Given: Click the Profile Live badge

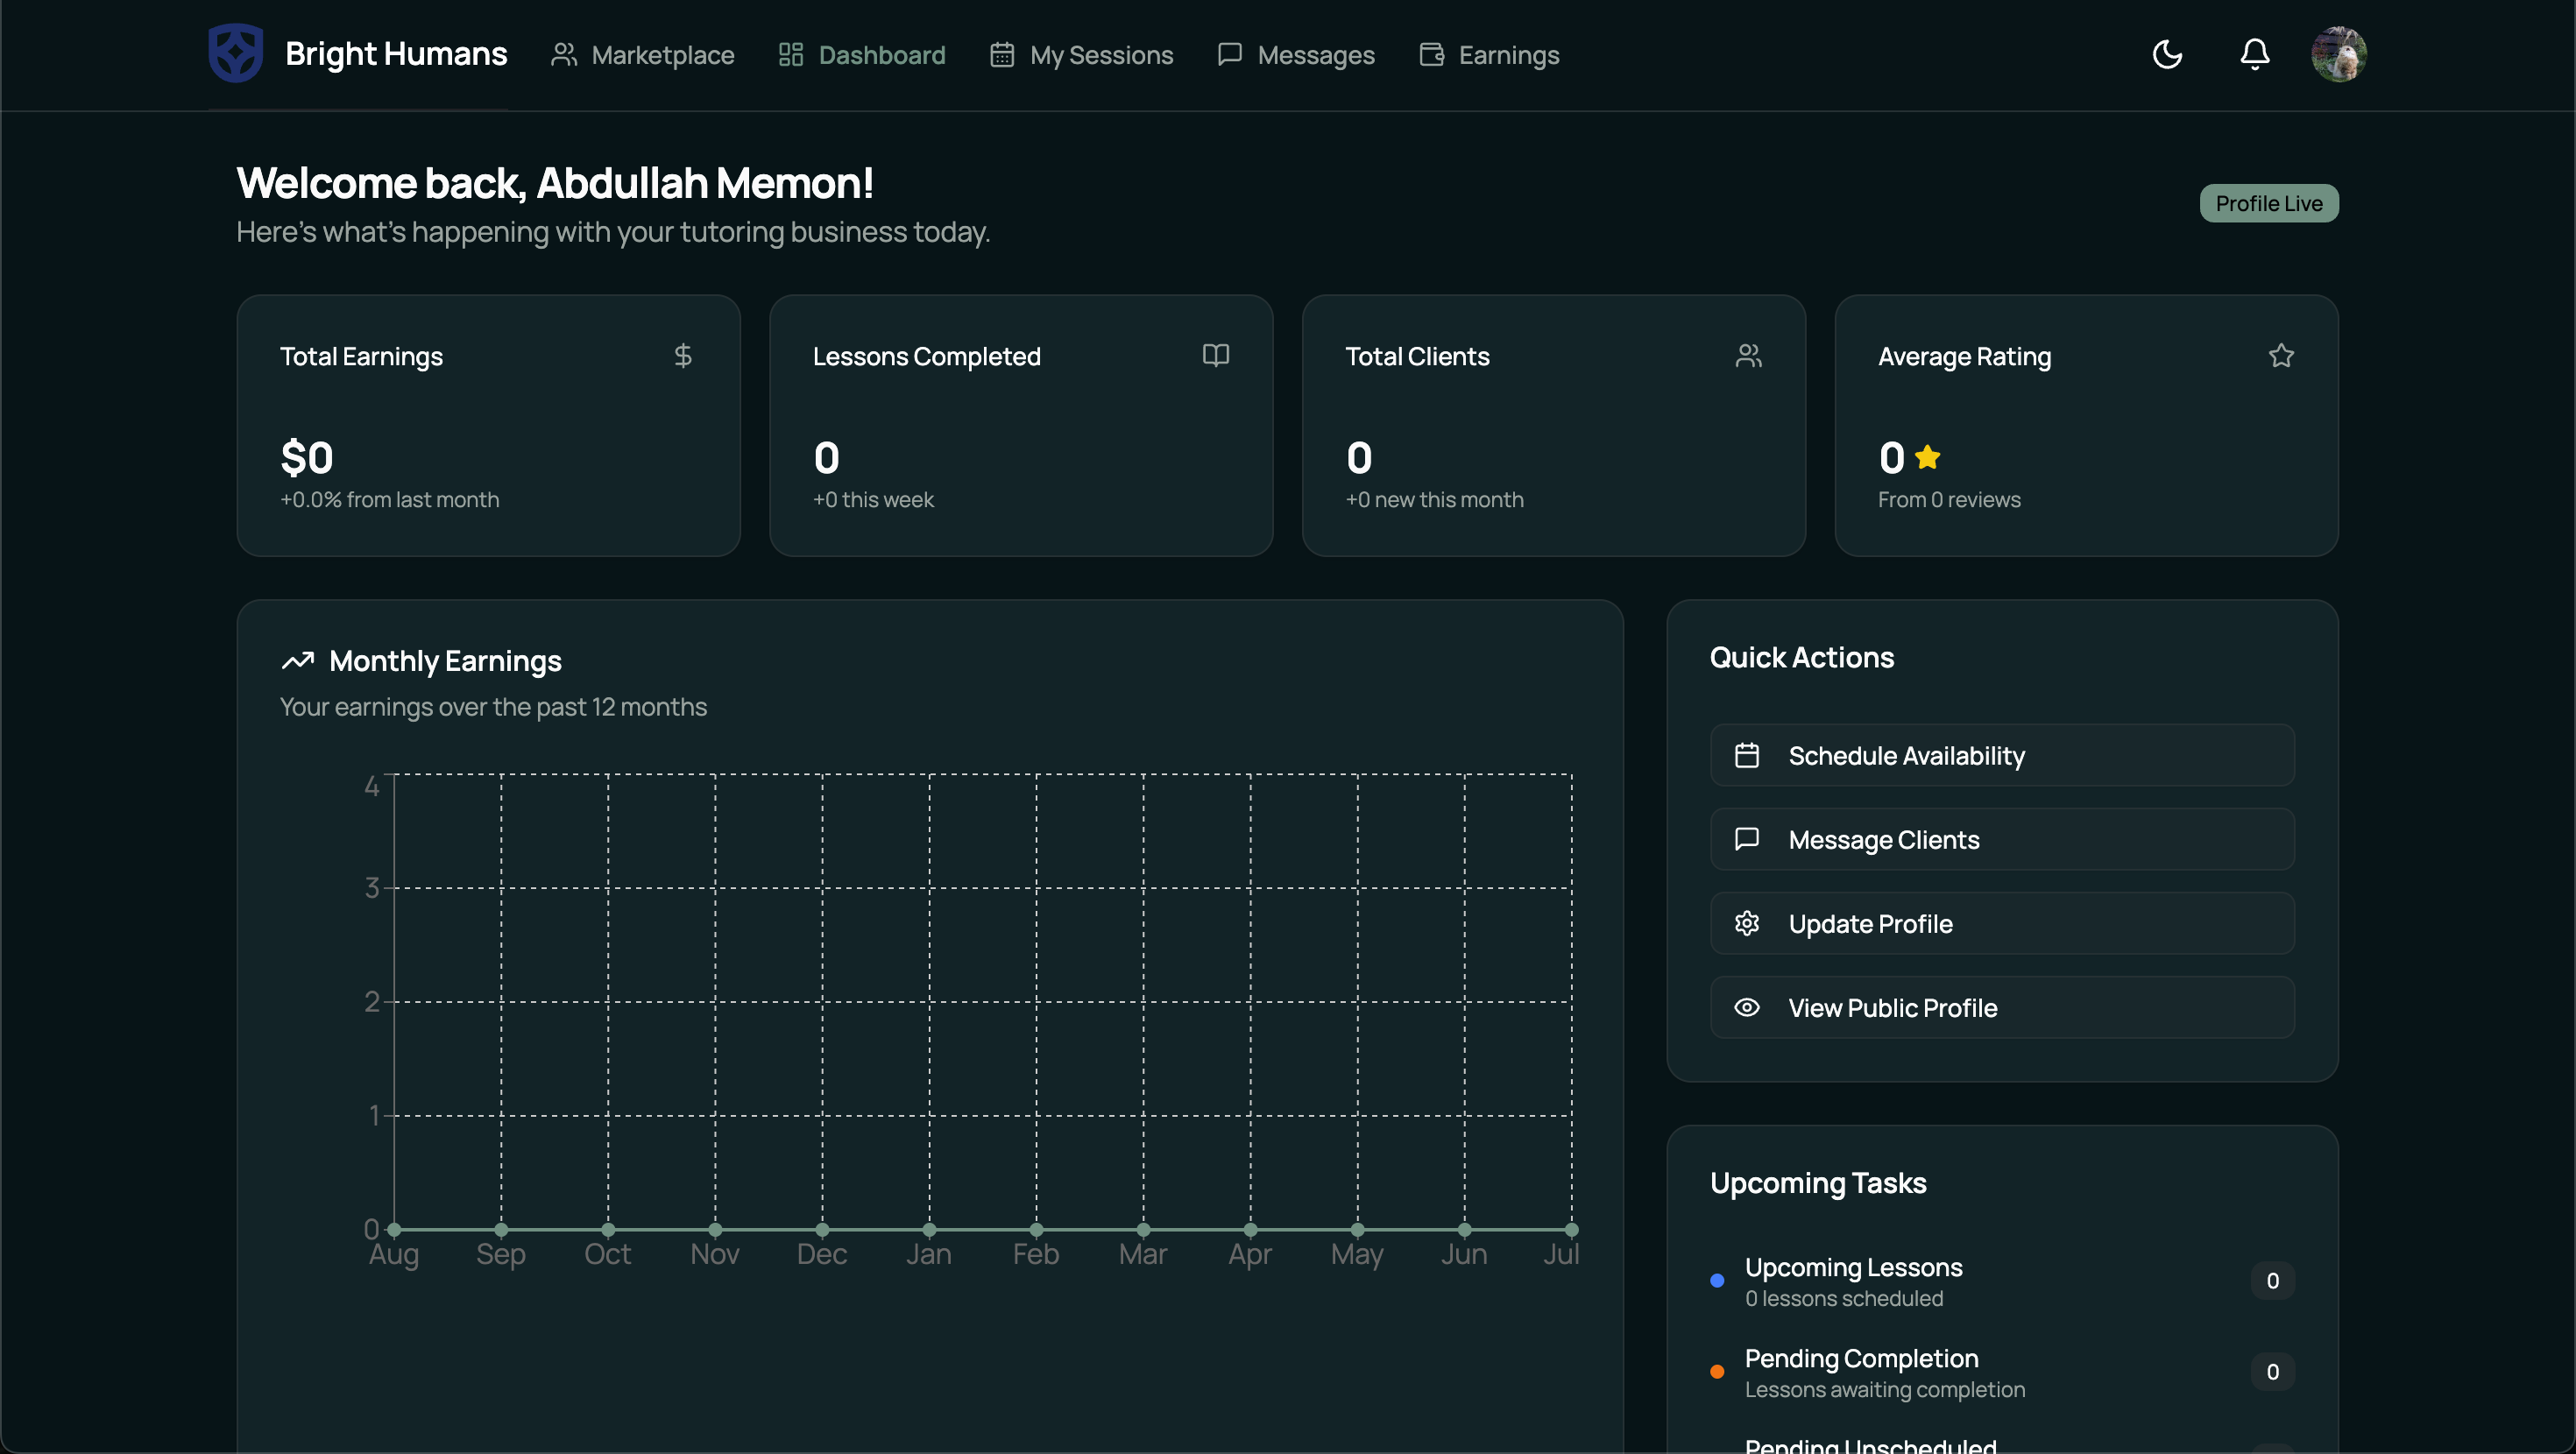Looking at the screenshot, I should pos(2268,203).
